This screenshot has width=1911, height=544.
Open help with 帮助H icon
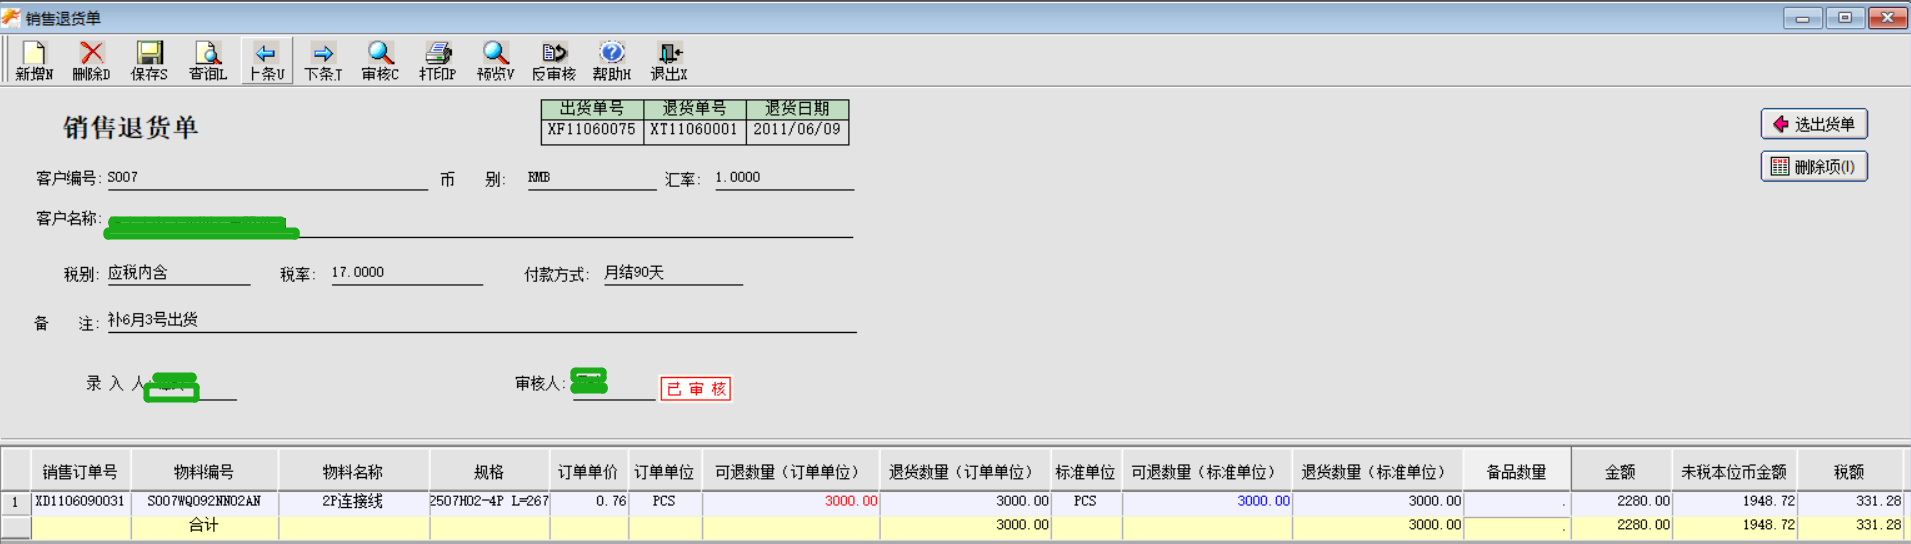[x=611, y=61]
